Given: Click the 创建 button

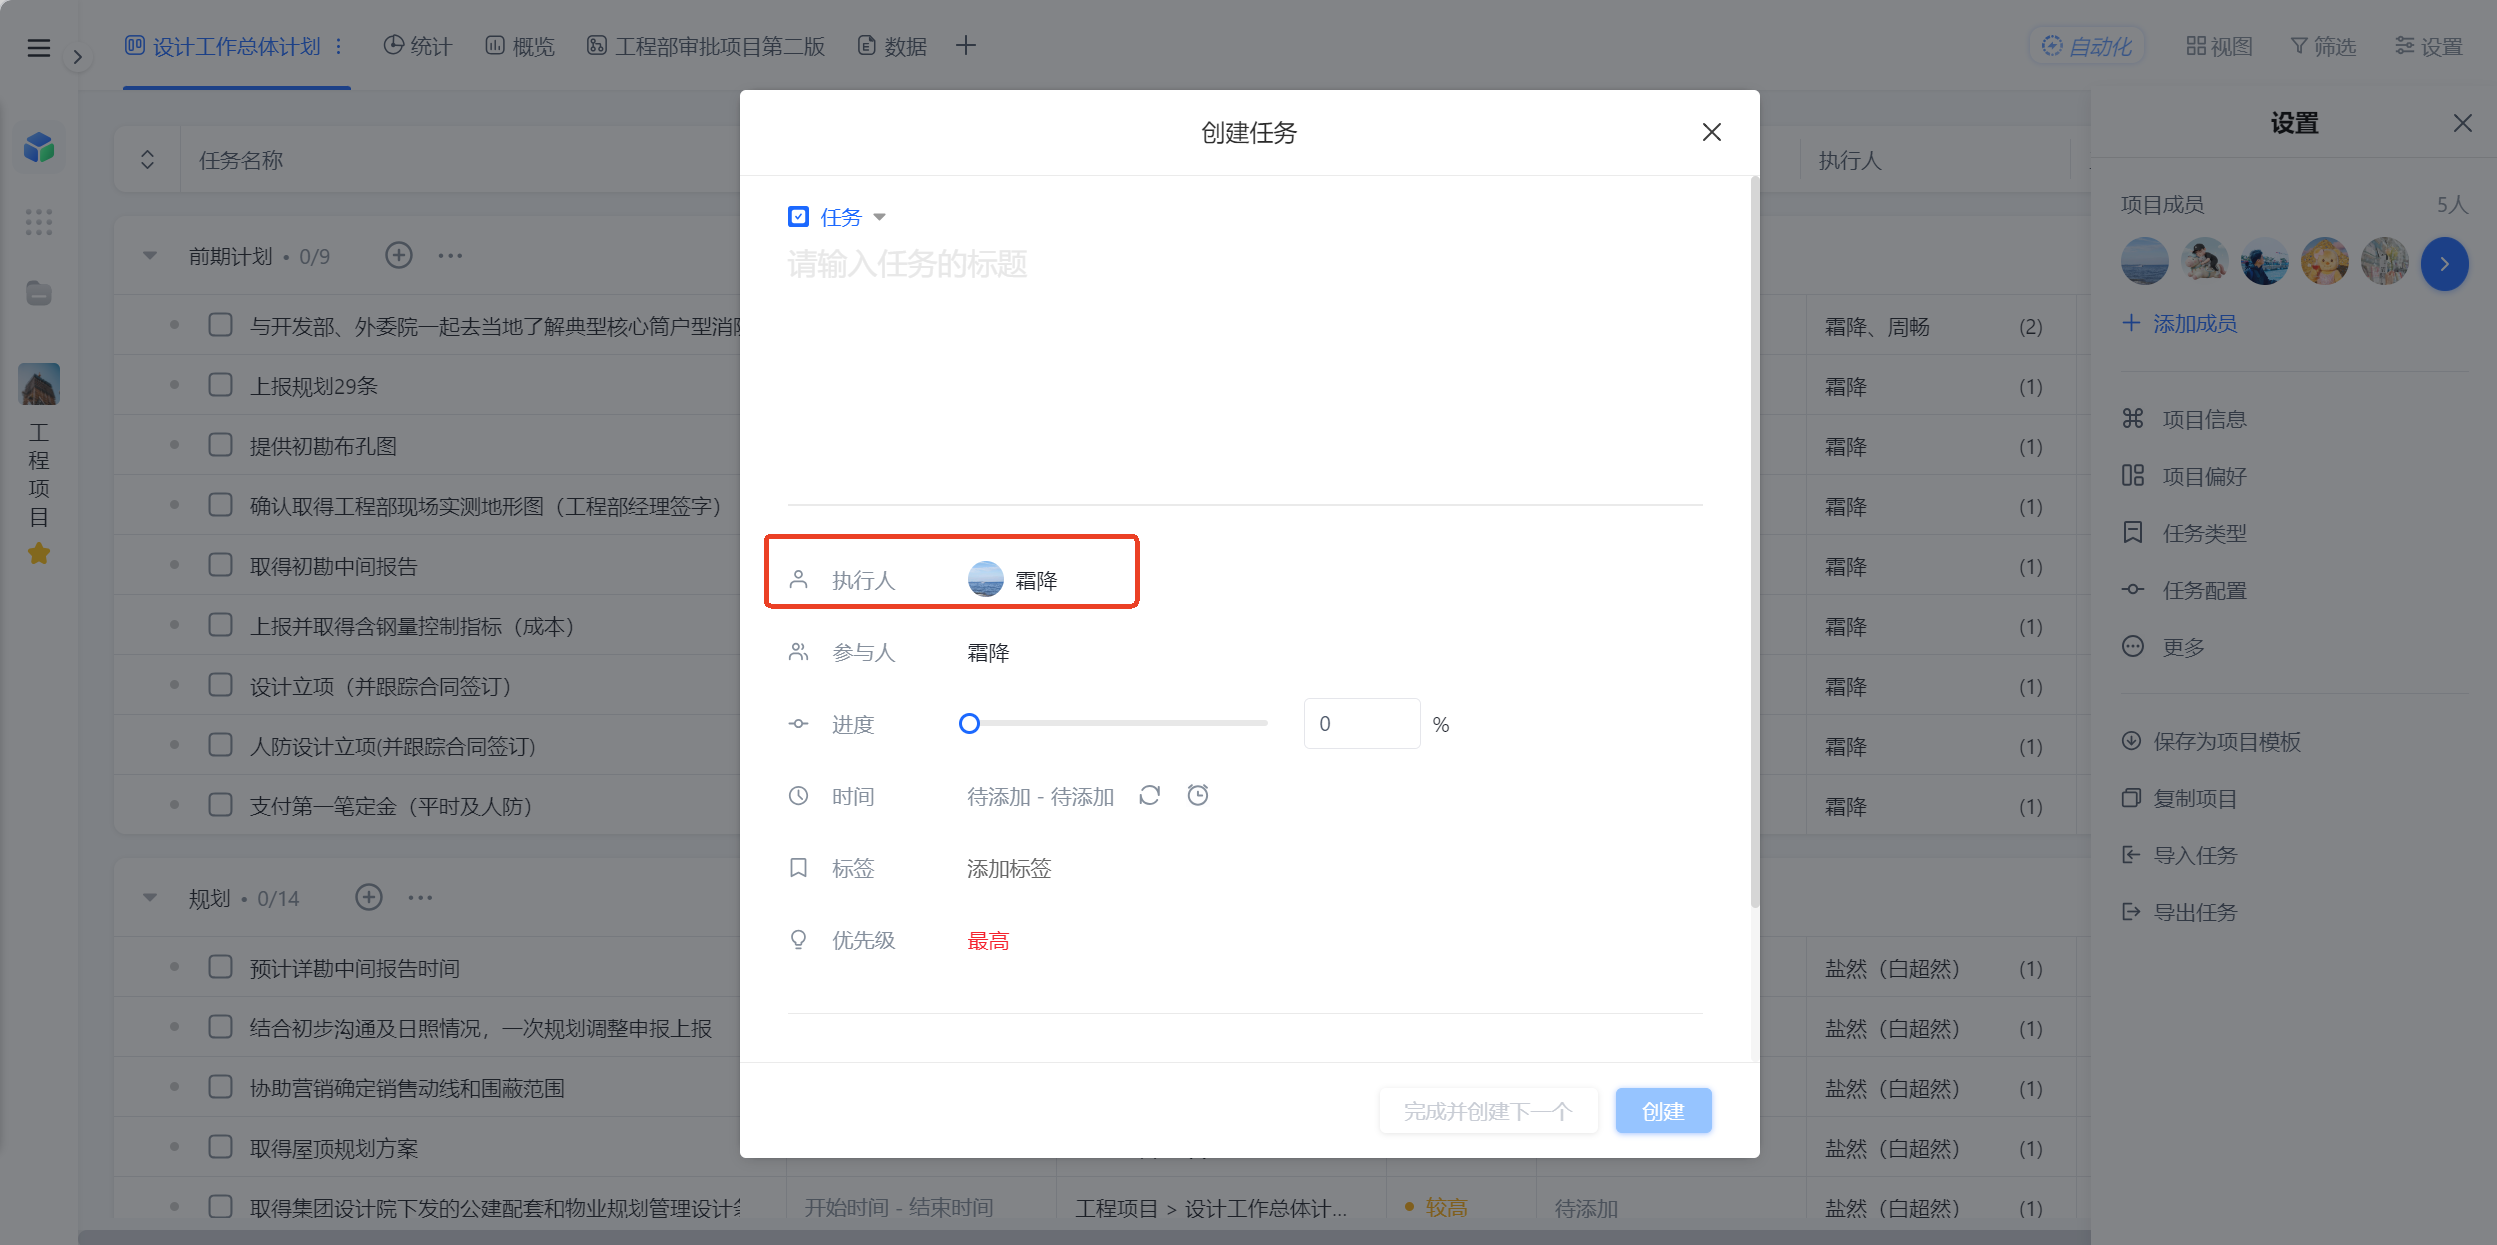Looking at the screenshot, I should (1663, 1111).
